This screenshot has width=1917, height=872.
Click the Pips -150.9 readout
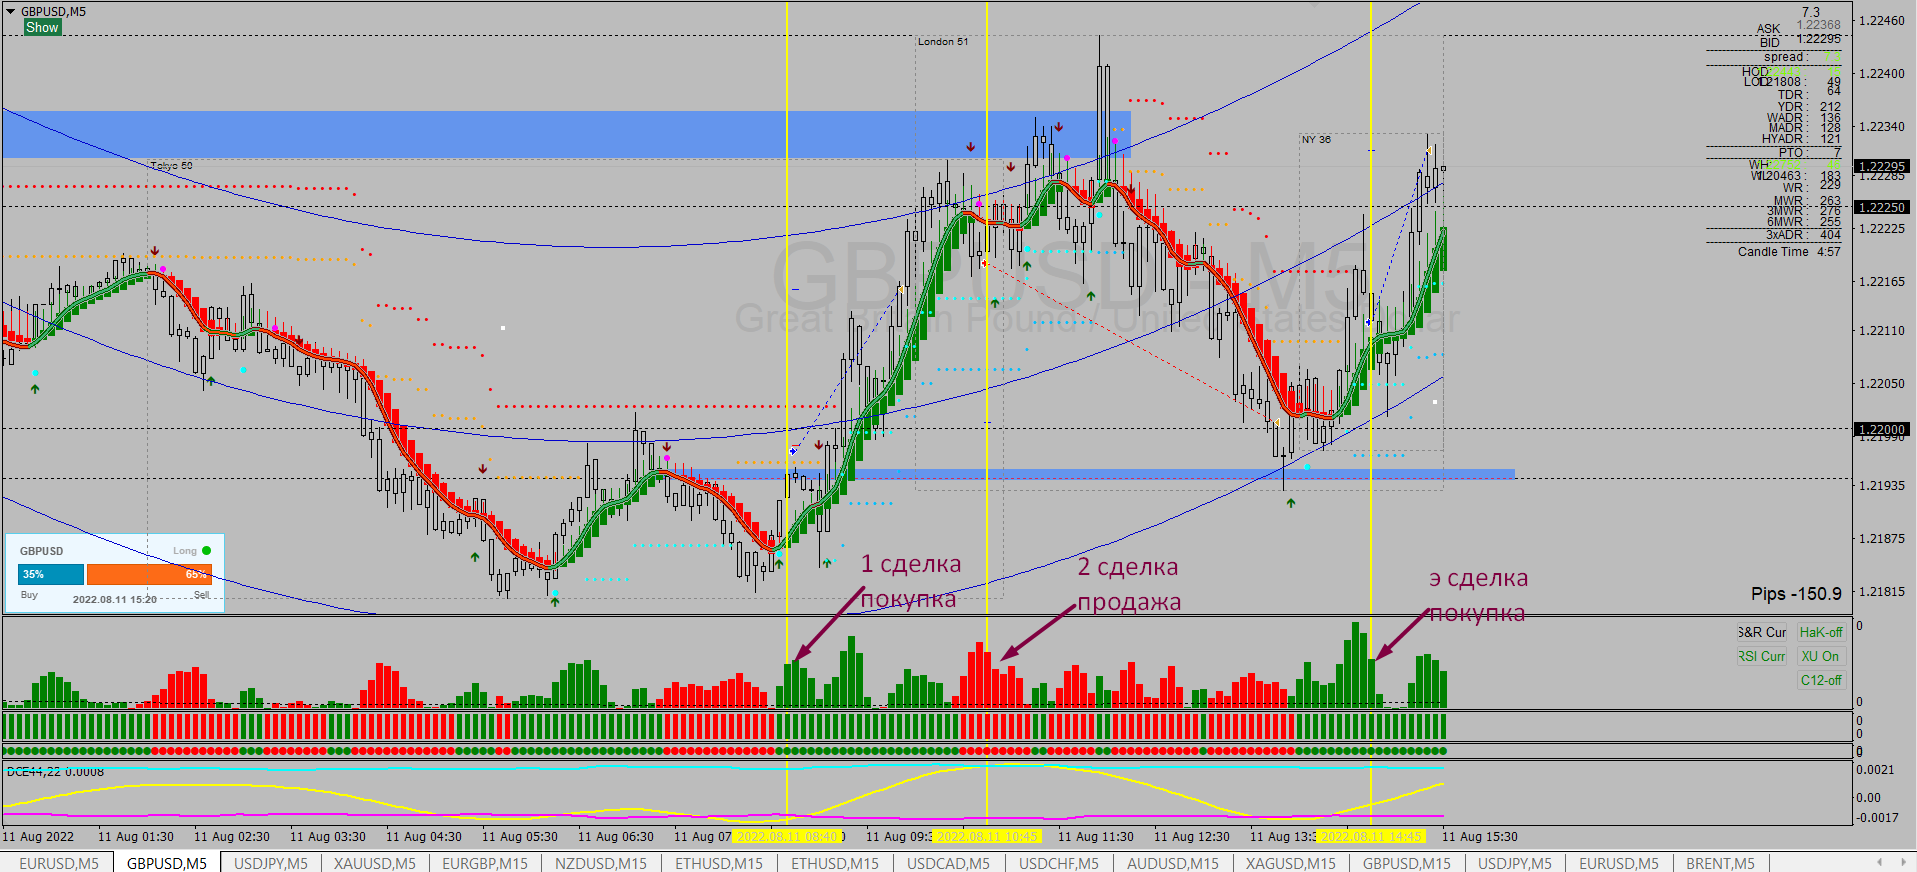tap(1796, 594)
